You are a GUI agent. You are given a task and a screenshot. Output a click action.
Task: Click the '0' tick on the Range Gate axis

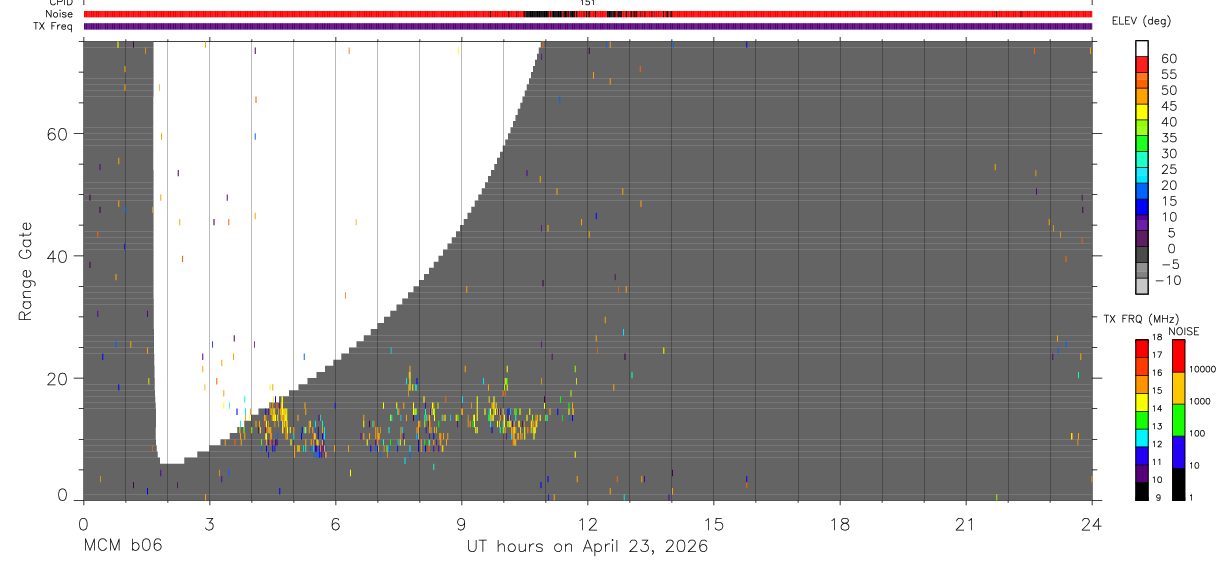click(62, 494)
